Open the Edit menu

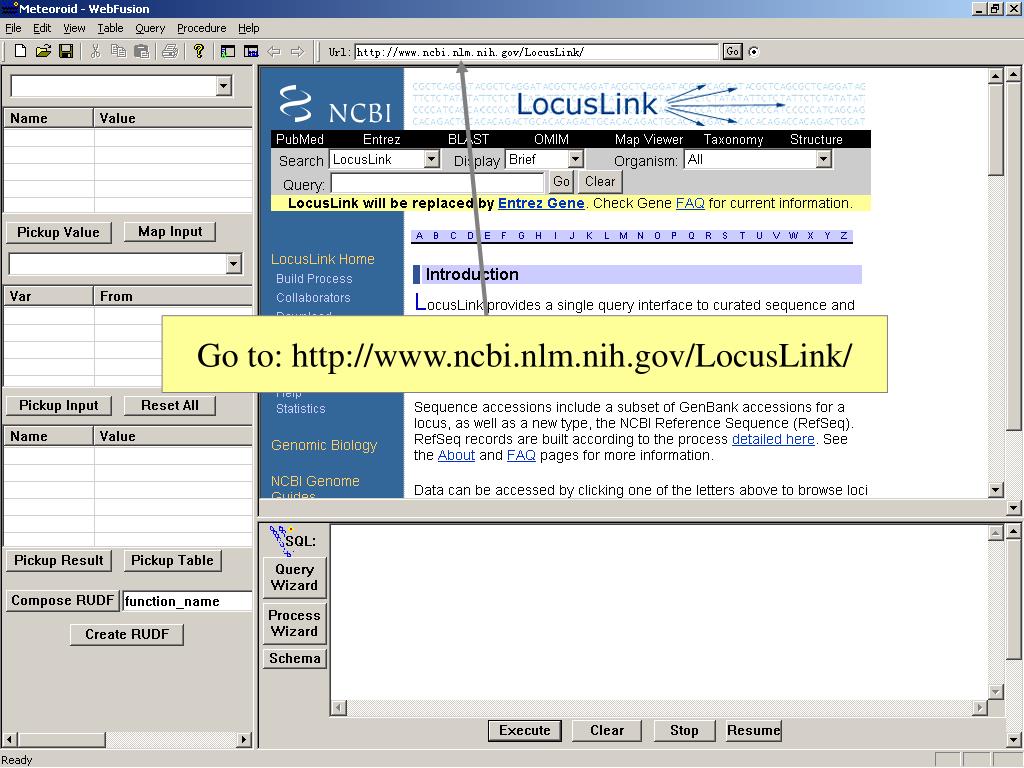click(42, 28)
